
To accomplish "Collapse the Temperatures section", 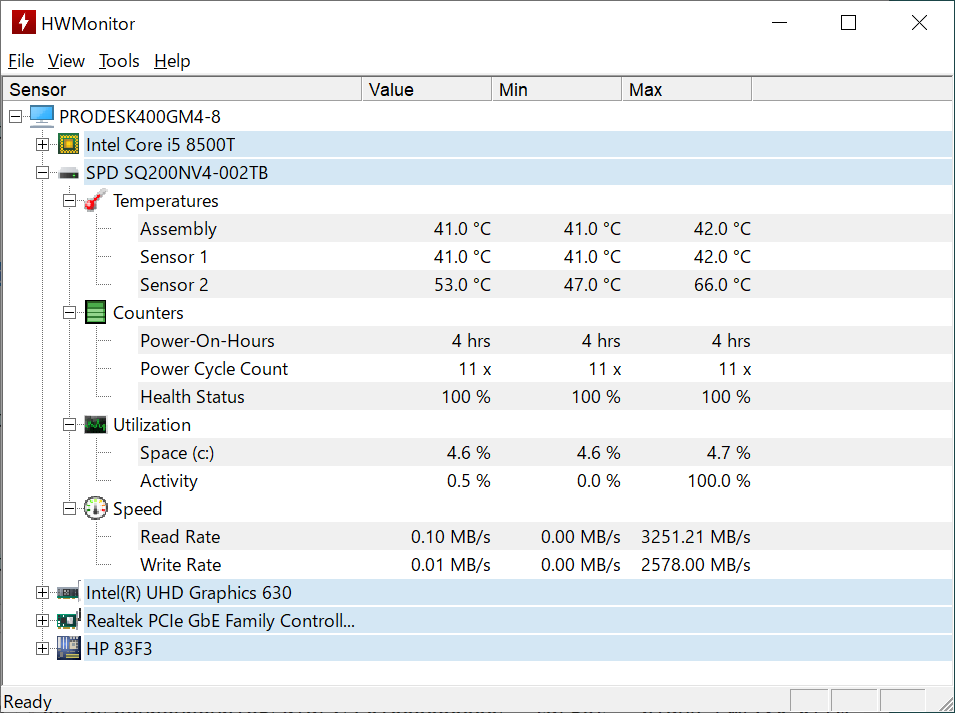I will (x=69, y=201).
